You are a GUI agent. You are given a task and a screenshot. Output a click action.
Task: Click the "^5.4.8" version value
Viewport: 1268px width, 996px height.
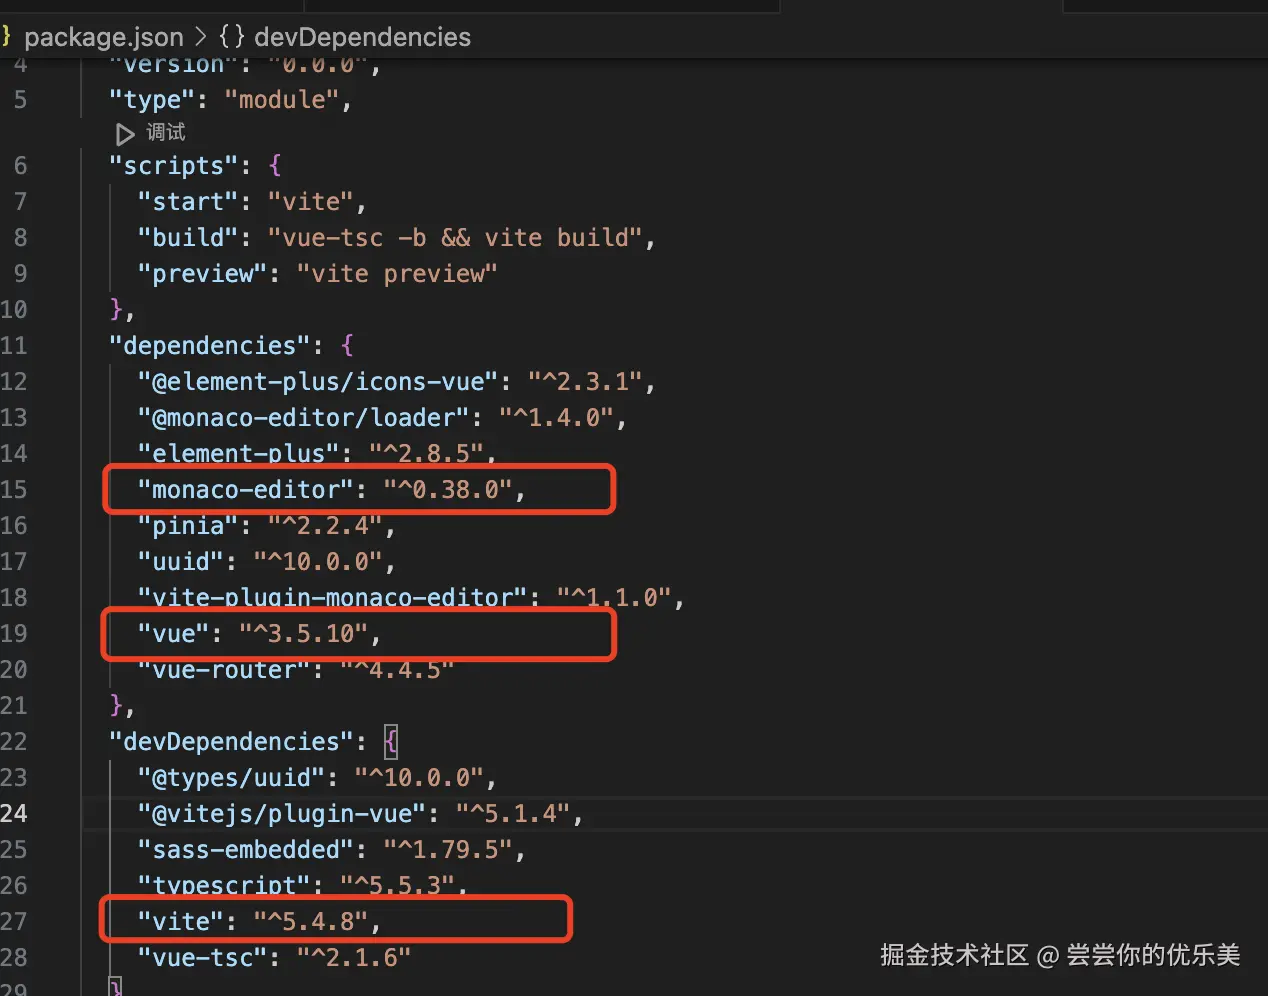point(311,922)
